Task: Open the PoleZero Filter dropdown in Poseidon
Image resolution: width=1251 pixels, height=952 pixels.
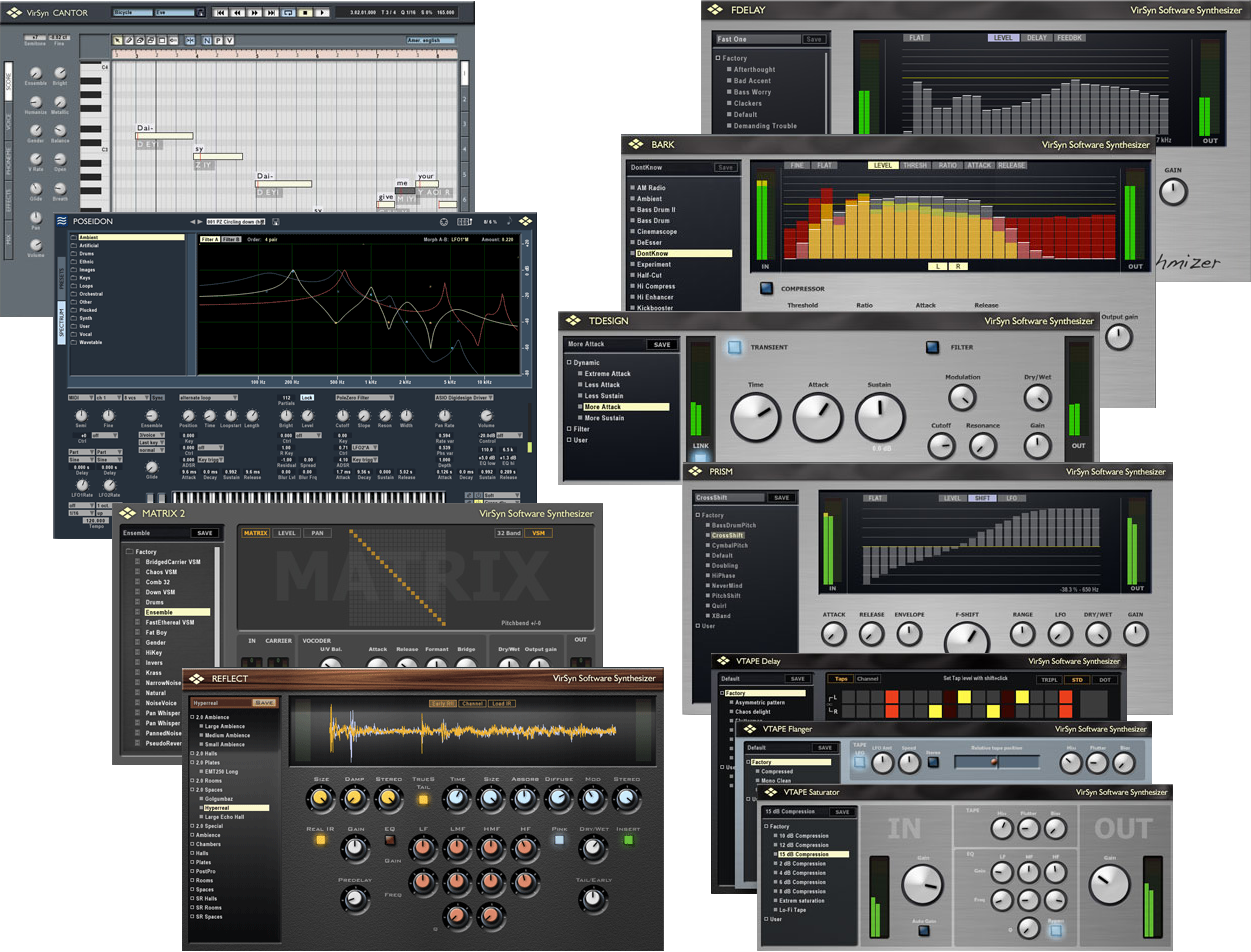Action: [x=364, y=398]
